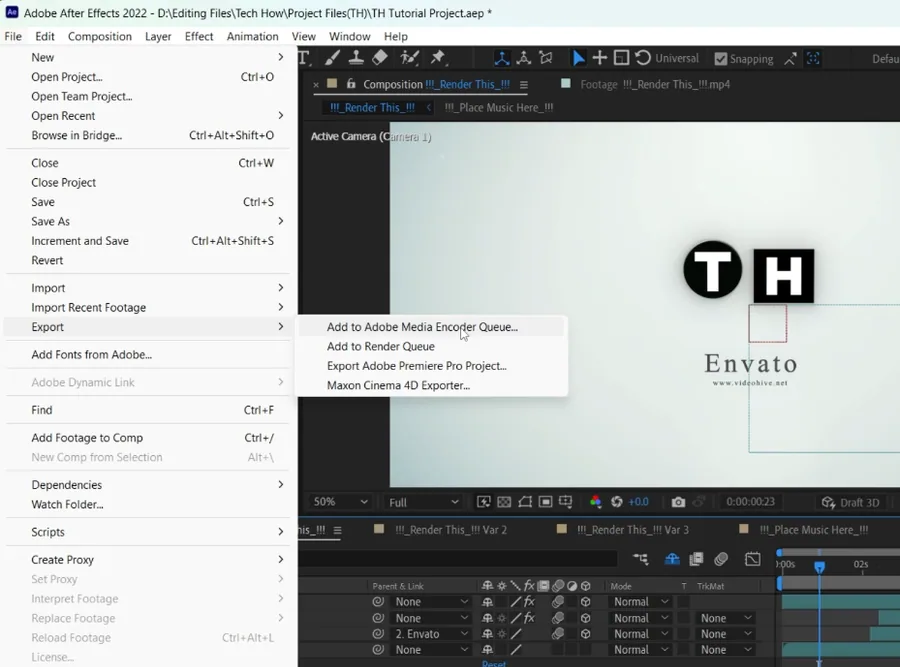Toggle the Transparency Grid in viewer

pos(504,502)
